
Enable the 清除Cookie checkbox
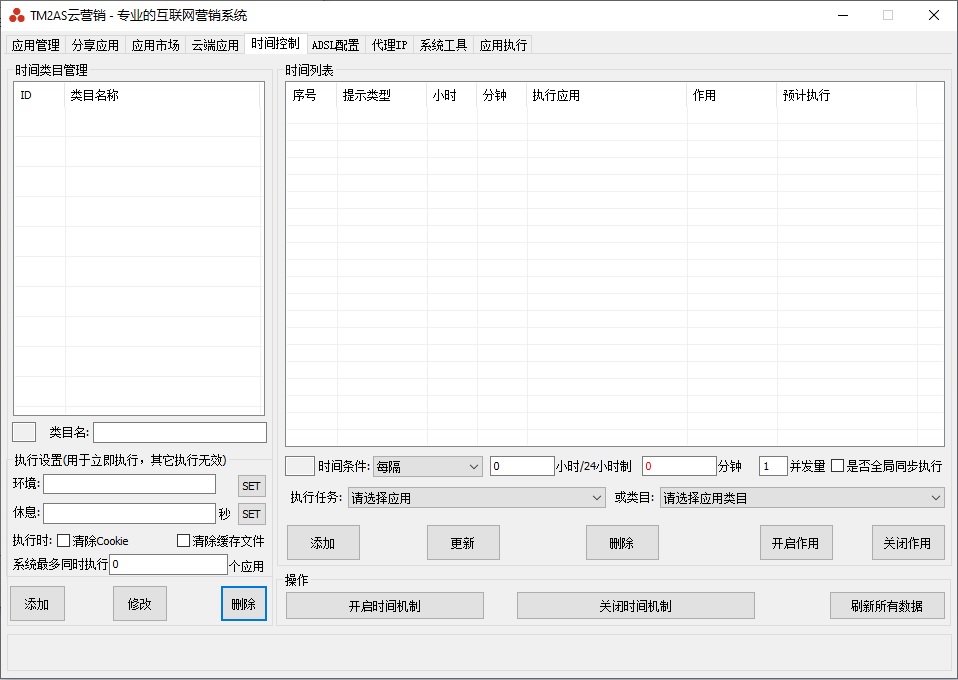pyautogui.click(x=64, y=541)
